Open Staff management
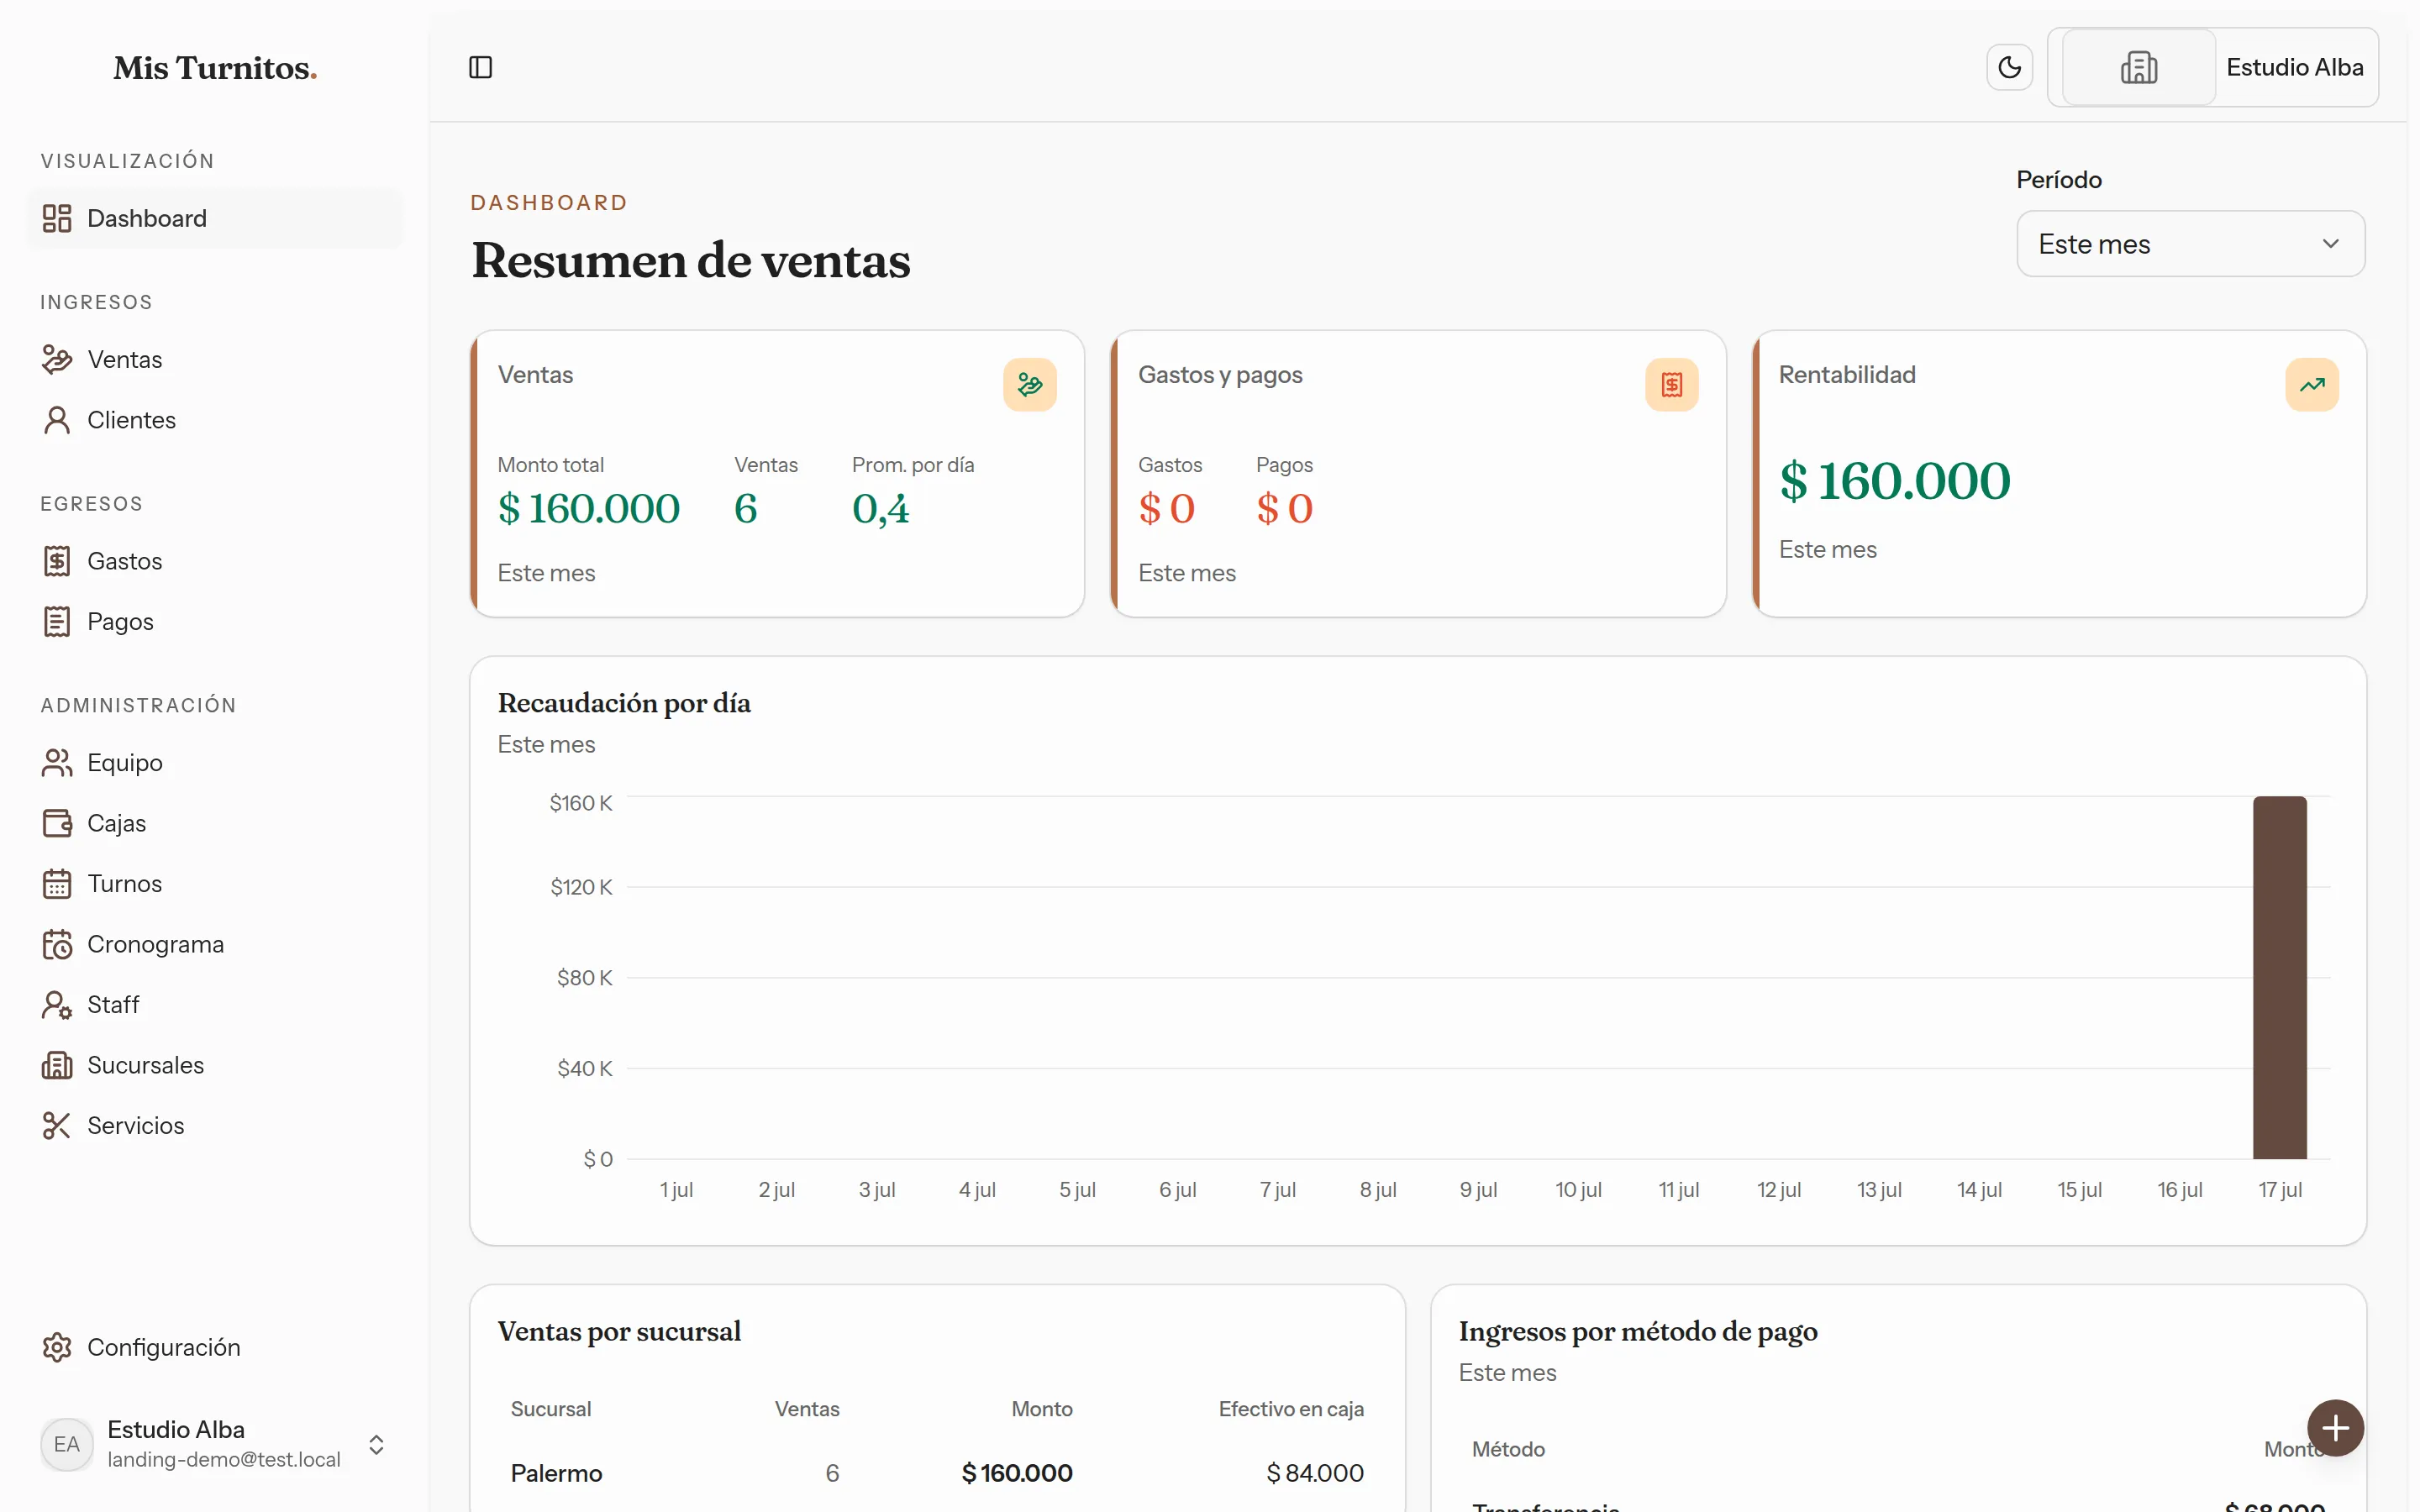 (x=216, y=1004)
